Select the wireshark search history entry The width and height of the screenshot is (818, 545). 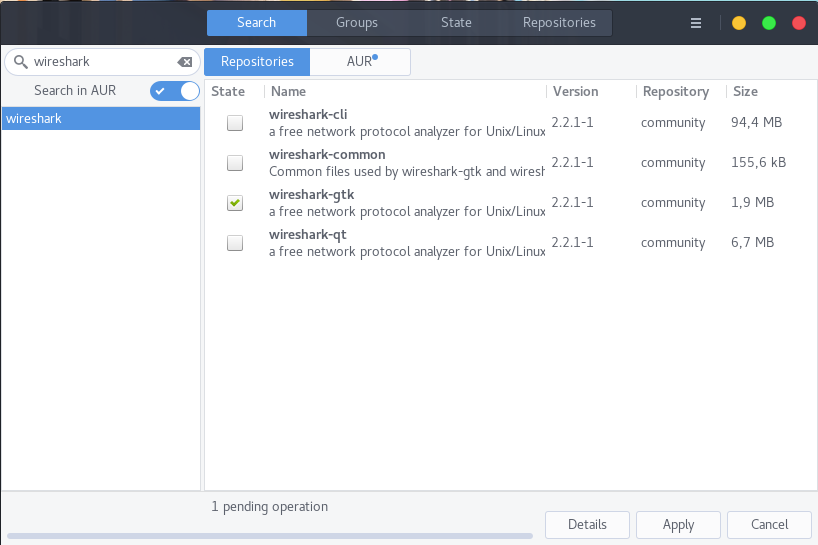coord(101,118)
